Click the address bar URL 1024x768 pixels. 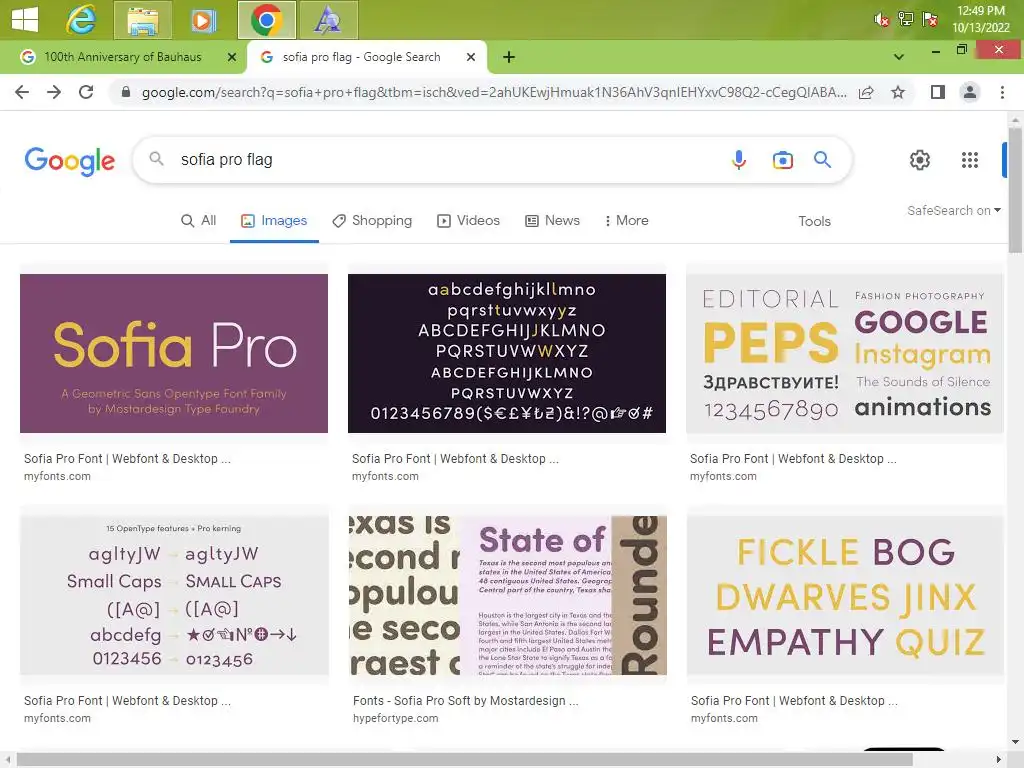[x=494, y=92]
